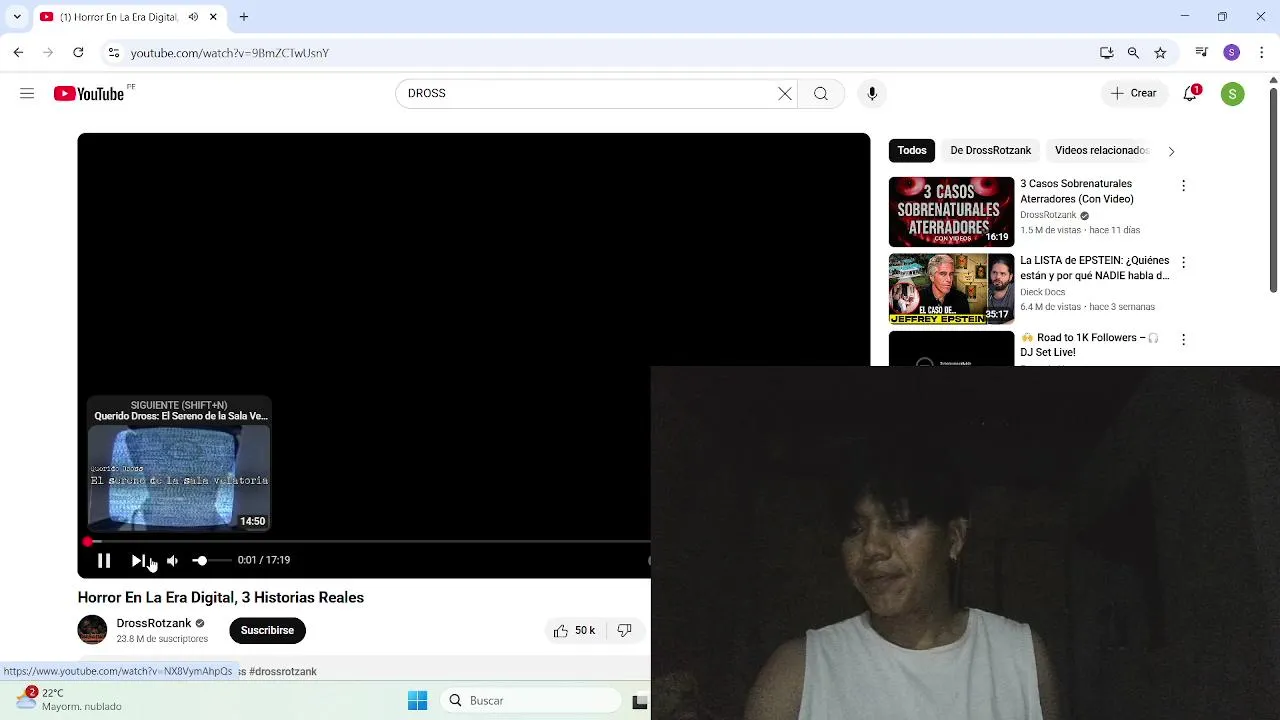Show more filter chips with right chevron
The height and width of the screenshot is (720, 1280).
tap(1171, 151)
